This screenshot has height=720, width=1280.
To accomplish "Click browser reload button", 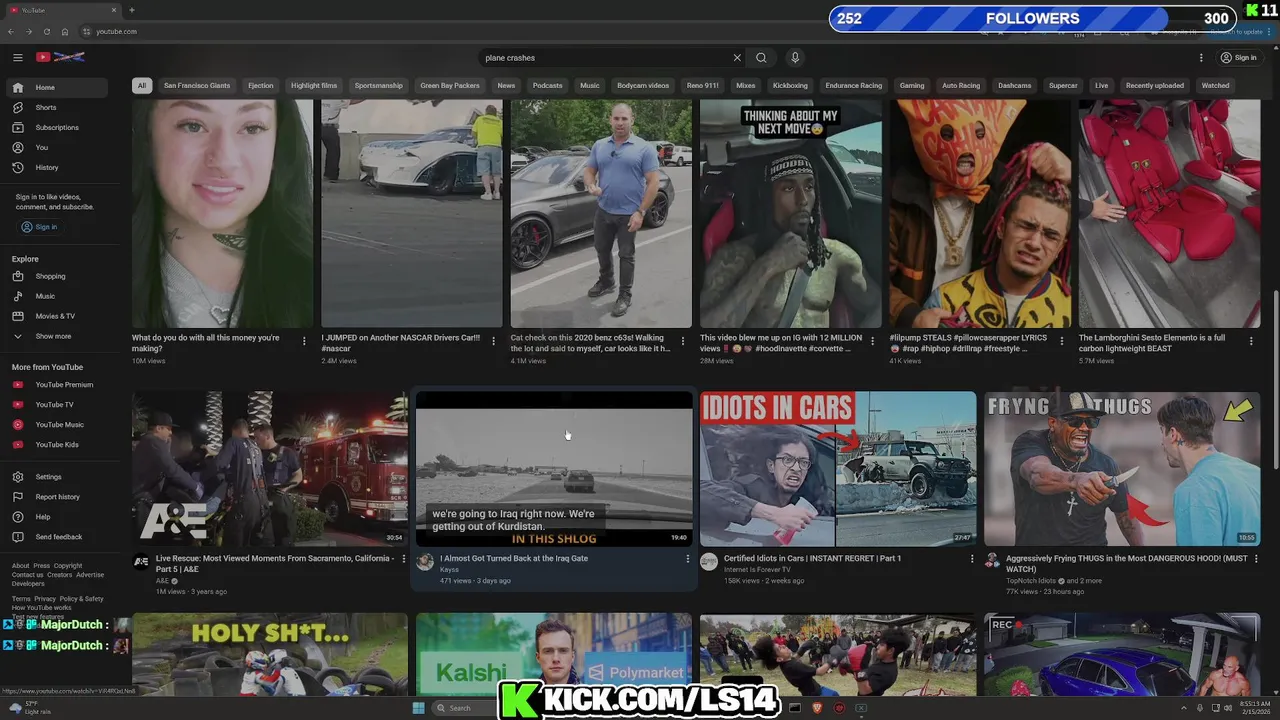I will [x=47, y=32].
